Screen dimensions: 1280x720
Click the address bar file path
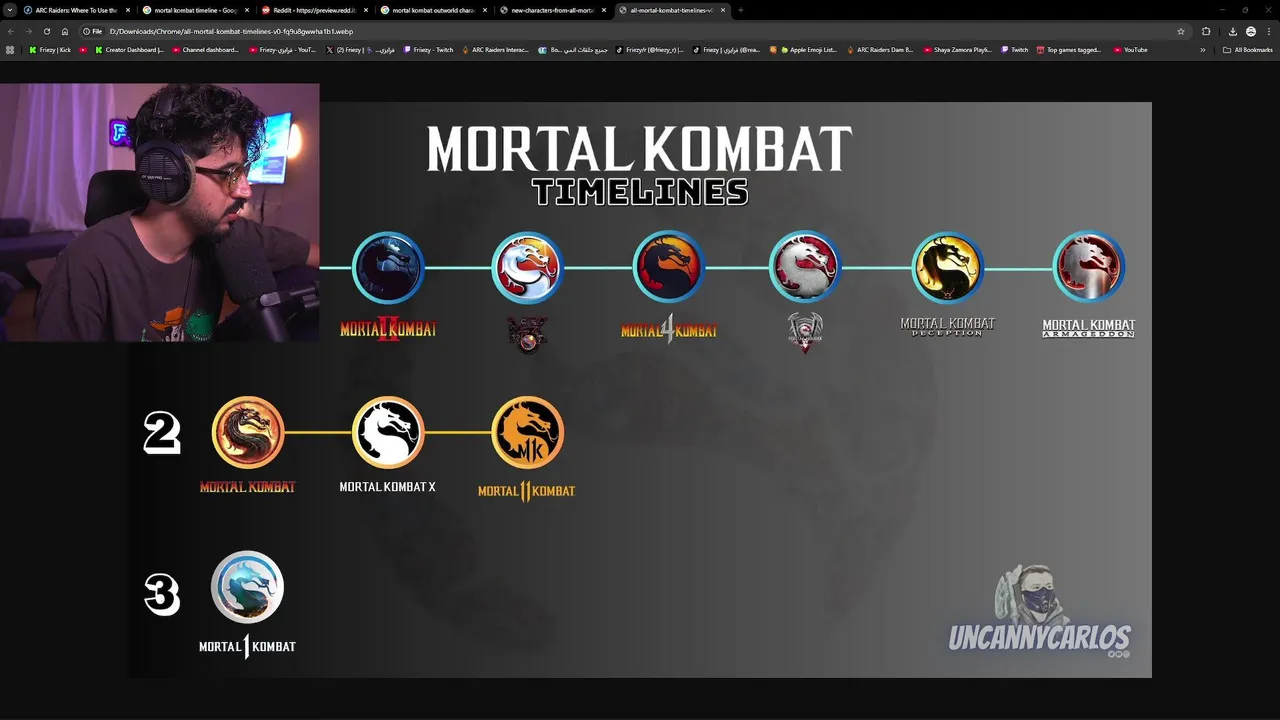231,31
